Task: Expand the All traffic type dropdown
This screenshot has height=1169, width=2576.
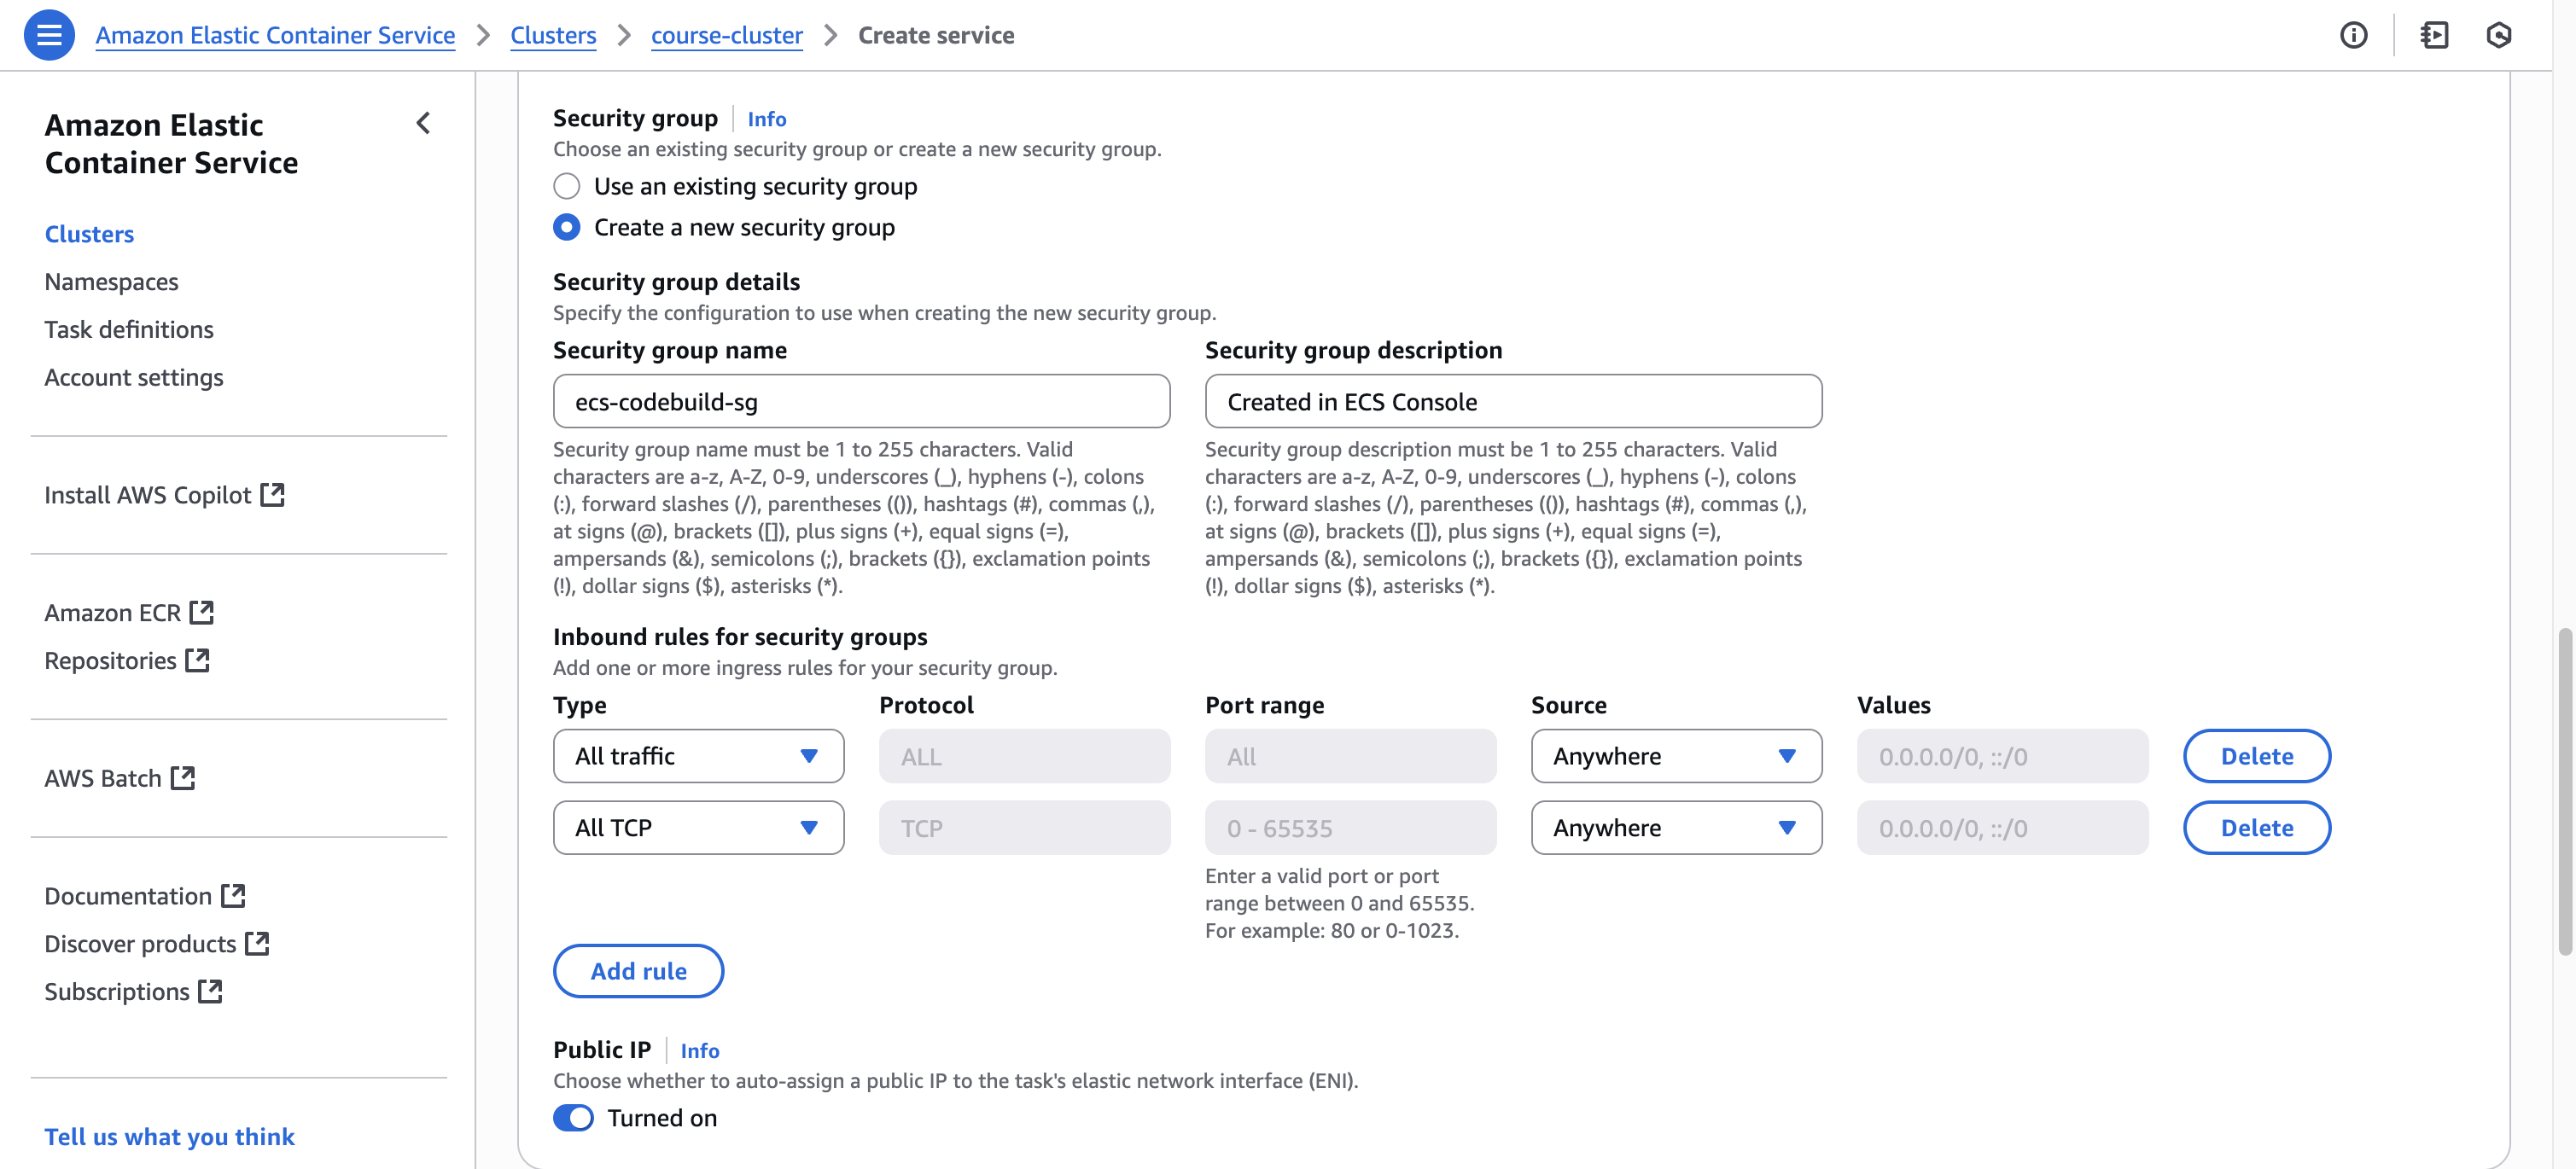Action: [x=698, y=756]
